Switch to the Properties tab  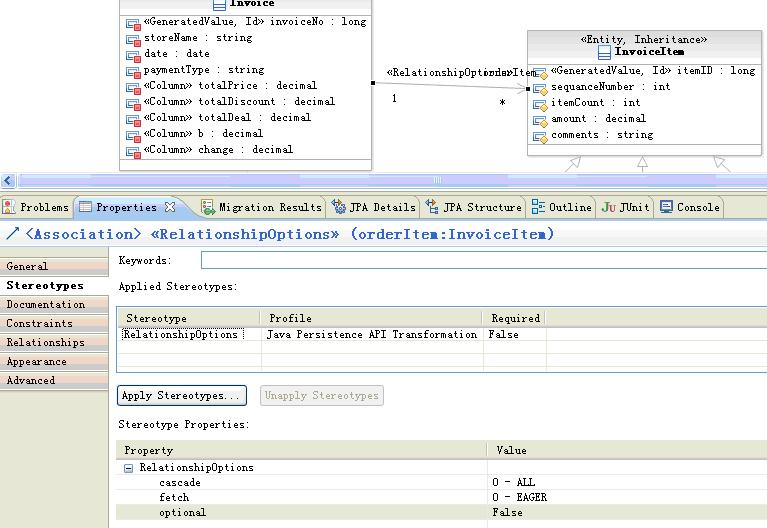click(126, 207)
